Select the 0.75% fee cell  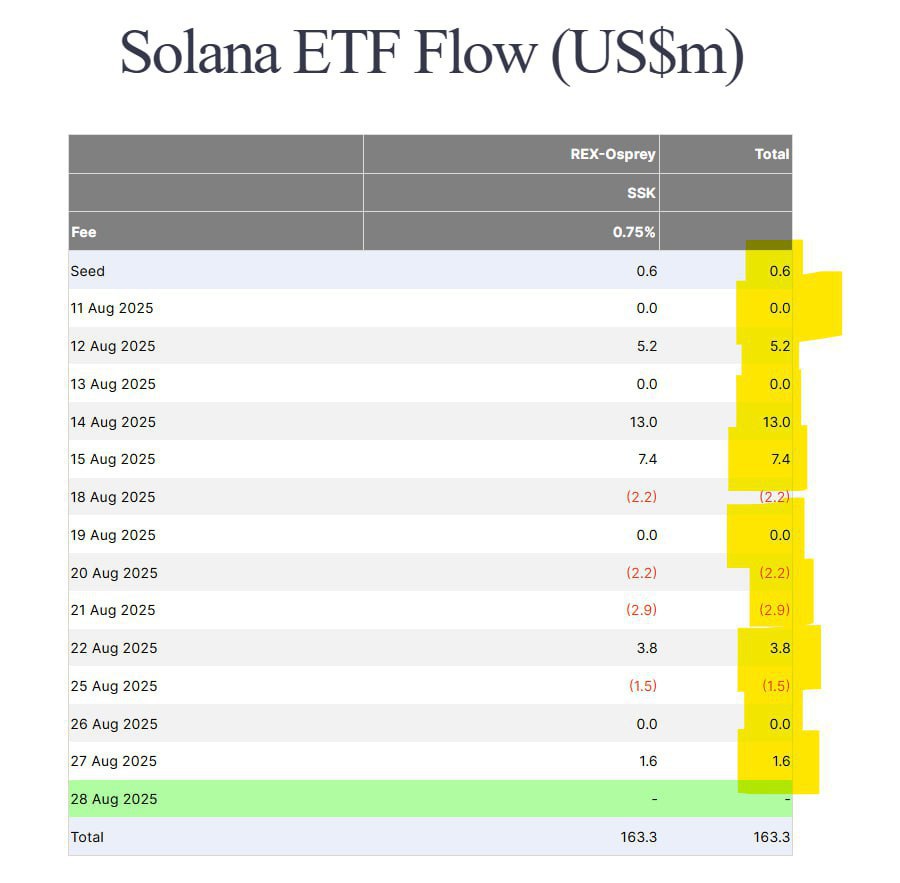634,232
